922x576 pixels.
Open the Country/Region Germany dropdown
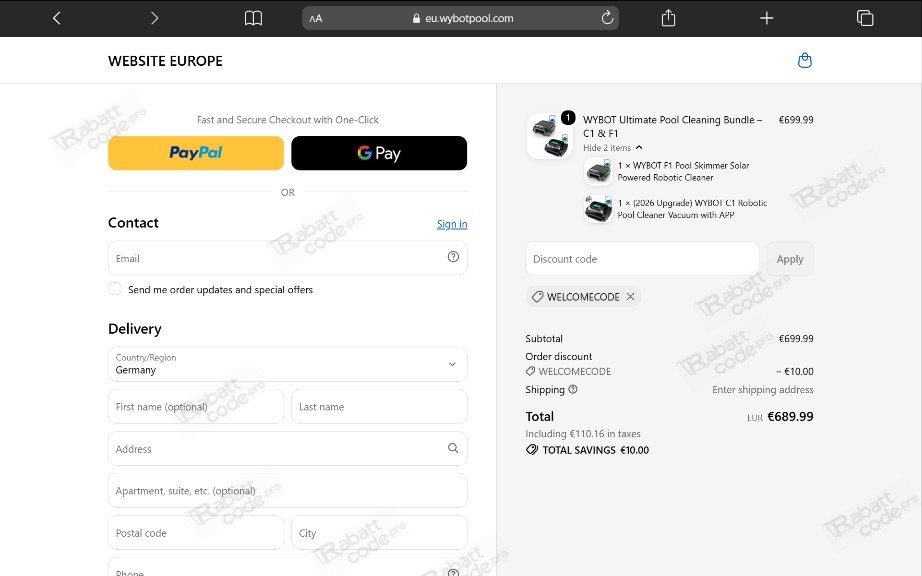tap(288, 364)
